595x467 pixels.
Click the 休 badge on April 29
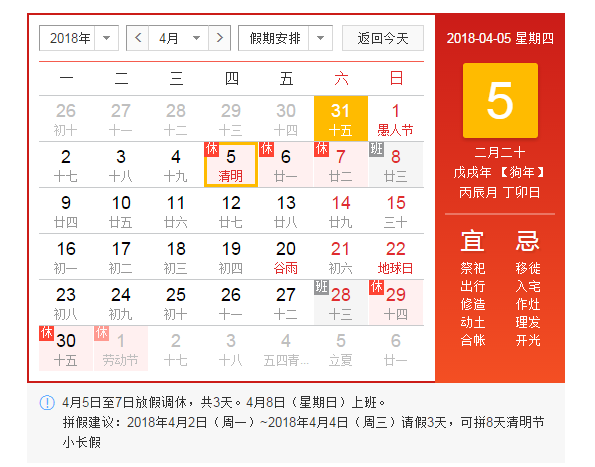[376, 287]
